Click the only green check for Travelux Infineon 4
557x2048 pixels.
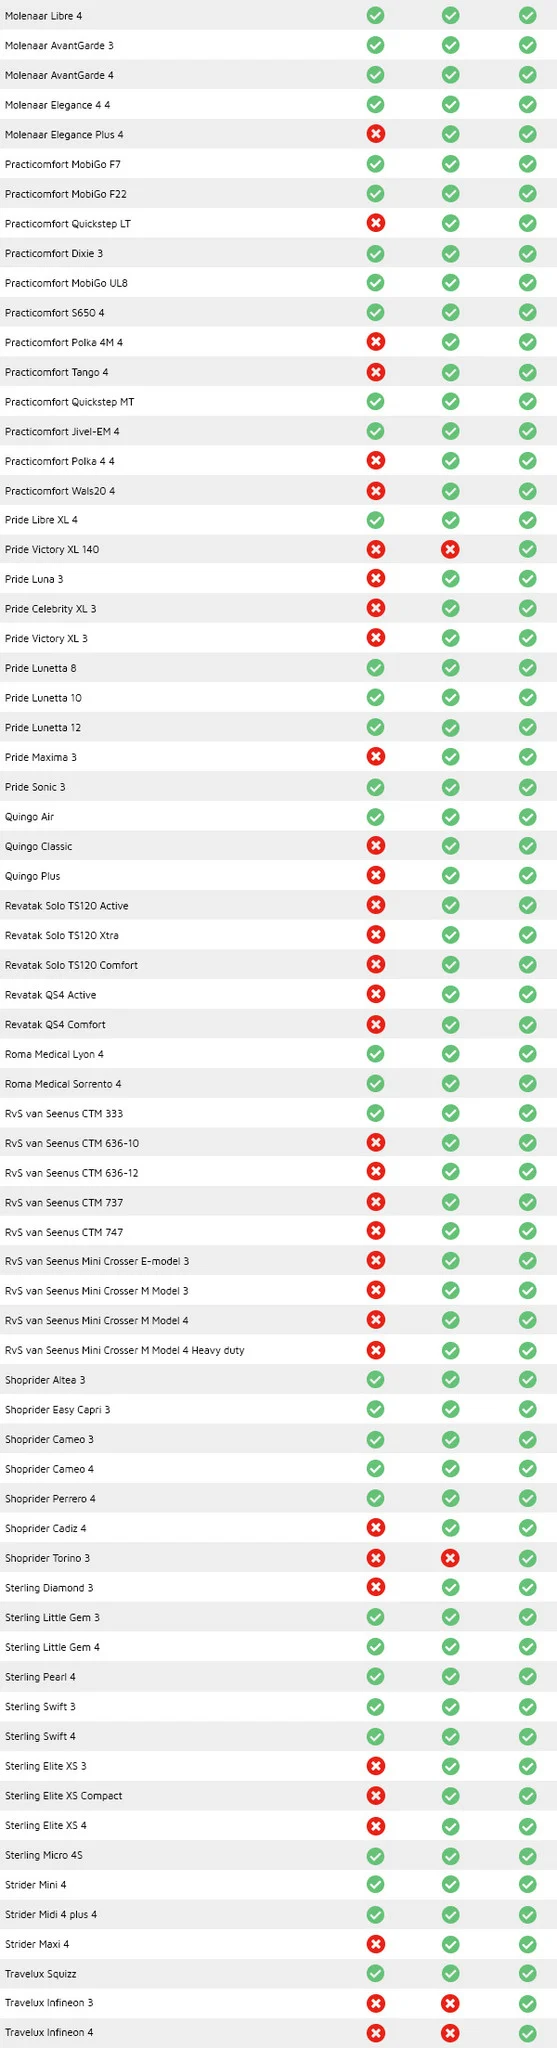coord(527,2033)
